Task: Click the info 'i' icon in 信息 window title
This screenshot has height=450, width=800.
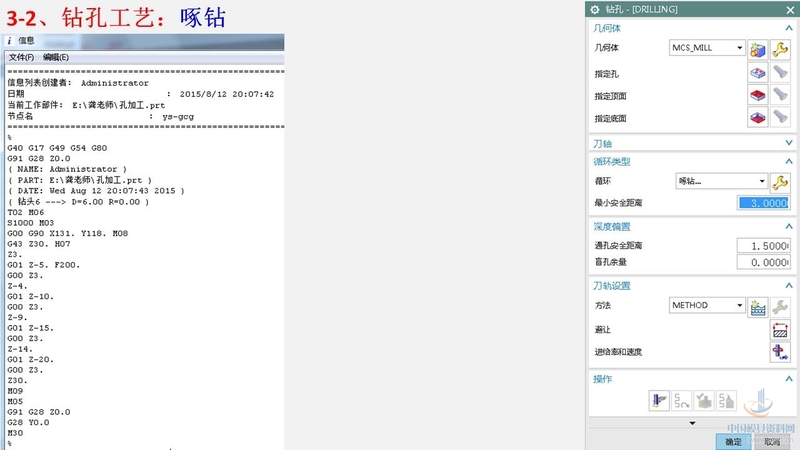Action: 10,40
